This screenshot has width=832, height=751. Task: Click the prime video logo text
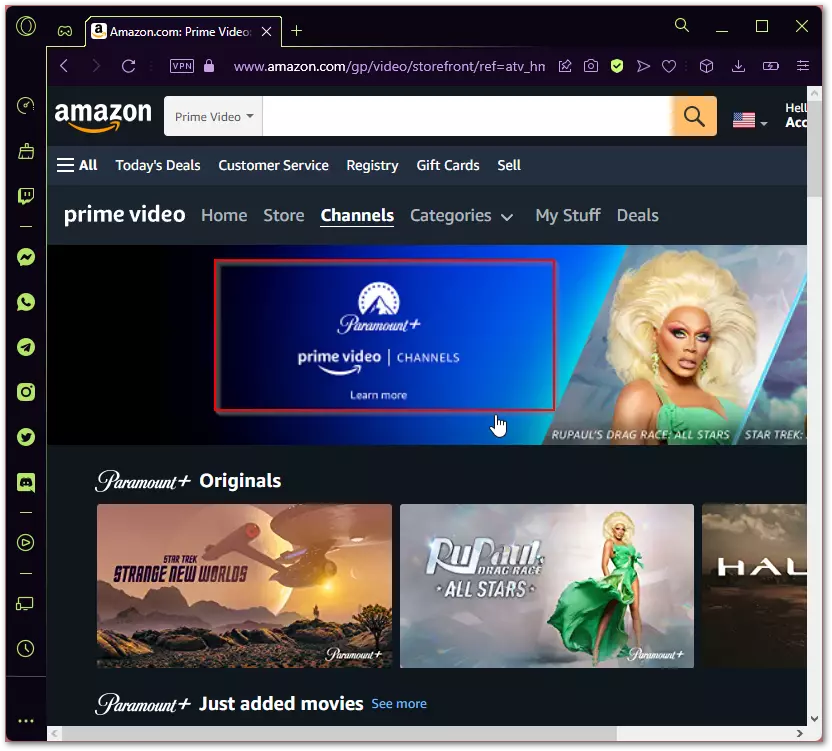[124, 215]
